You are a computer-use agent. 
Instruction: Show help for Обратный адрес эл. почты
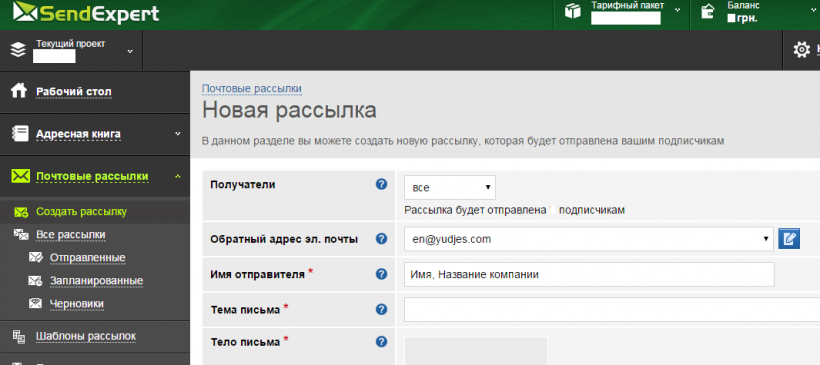381,239
